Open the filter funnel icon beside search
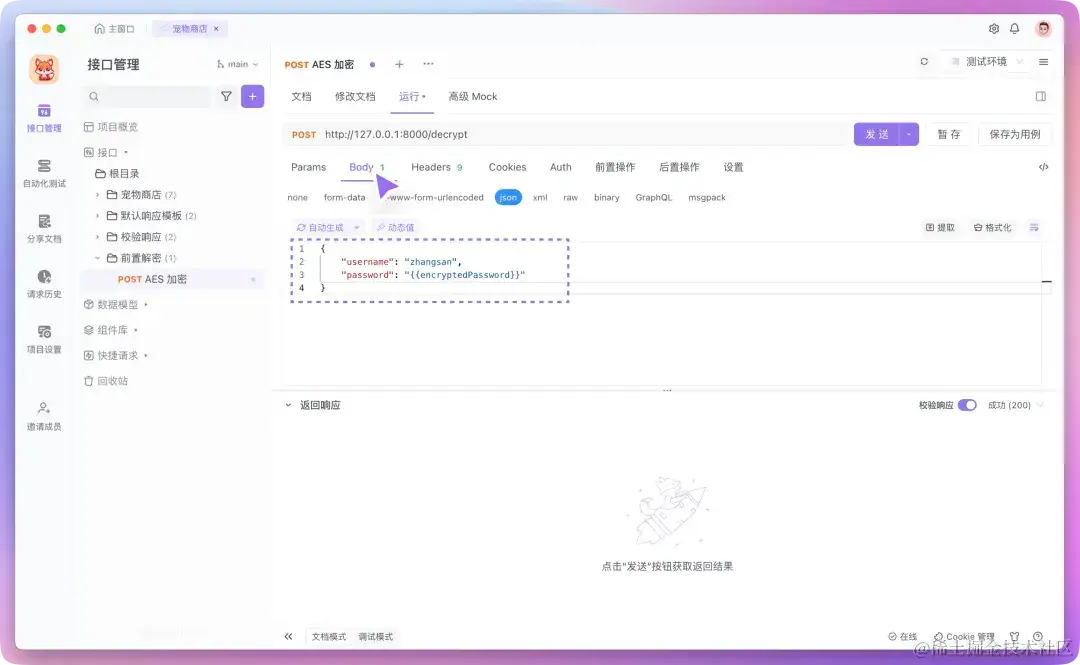1080x665 pixels. (x=226, y=96)
